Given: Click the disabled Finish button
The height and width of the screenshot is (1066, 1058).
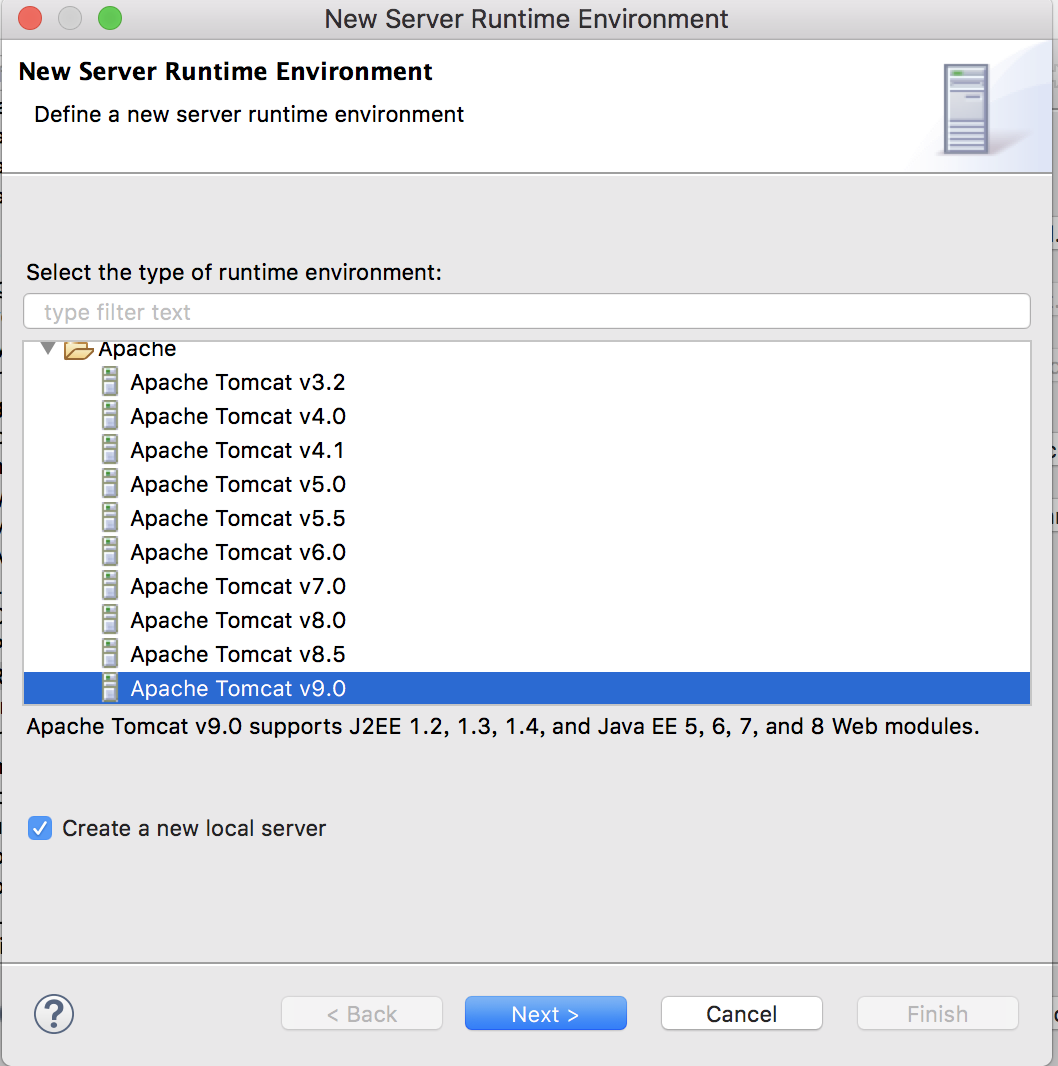Looking at the screenshot, I should [937, 1014].
